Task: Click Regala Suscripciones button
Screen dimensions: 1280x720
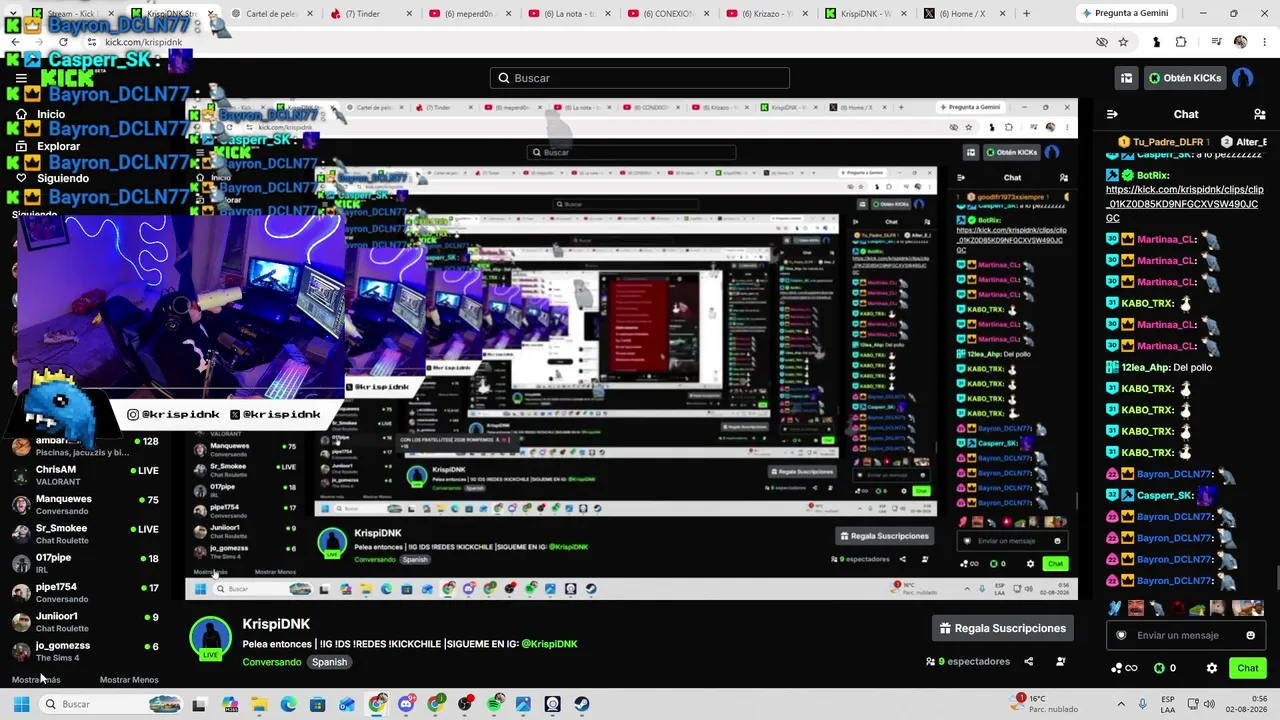Action: (1003, 628)
